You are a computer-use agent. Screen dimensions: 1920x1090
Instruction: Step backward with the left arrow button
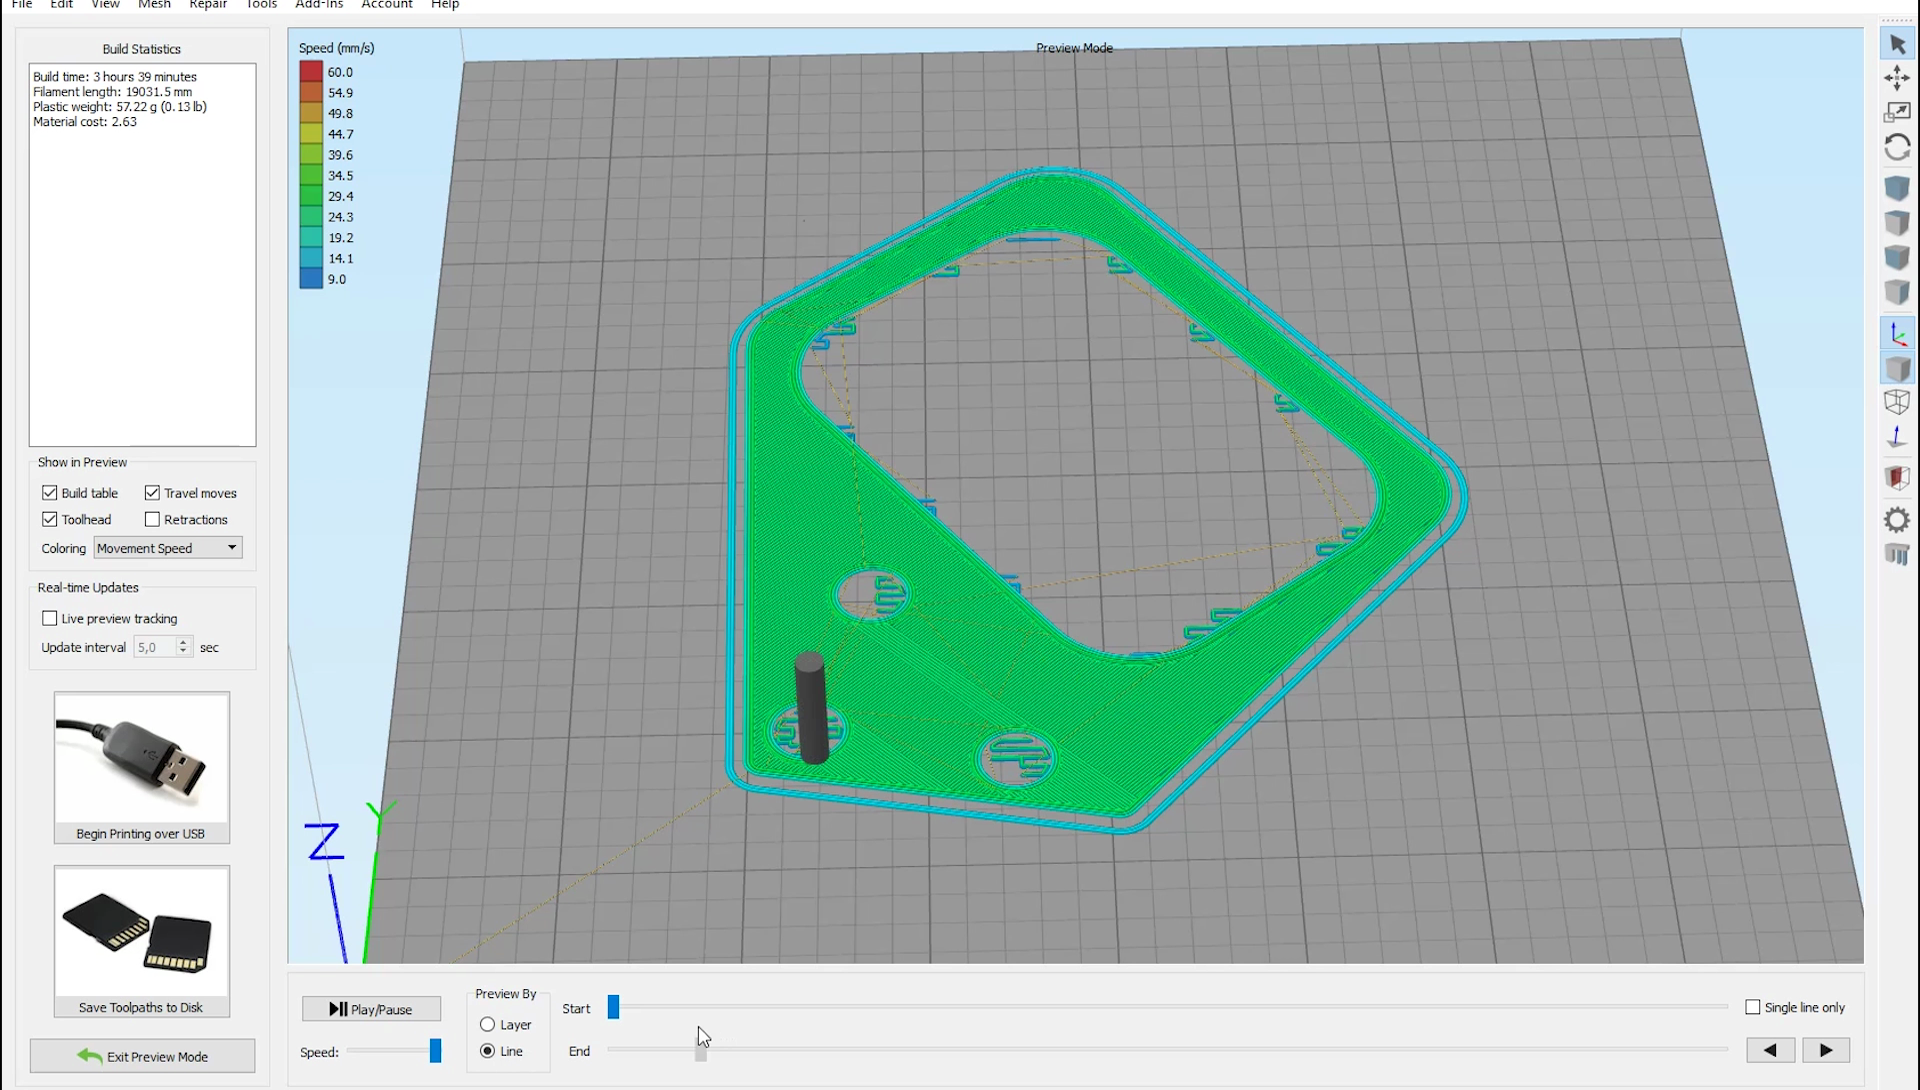pyautogui.click(x=1770, y=1050)
